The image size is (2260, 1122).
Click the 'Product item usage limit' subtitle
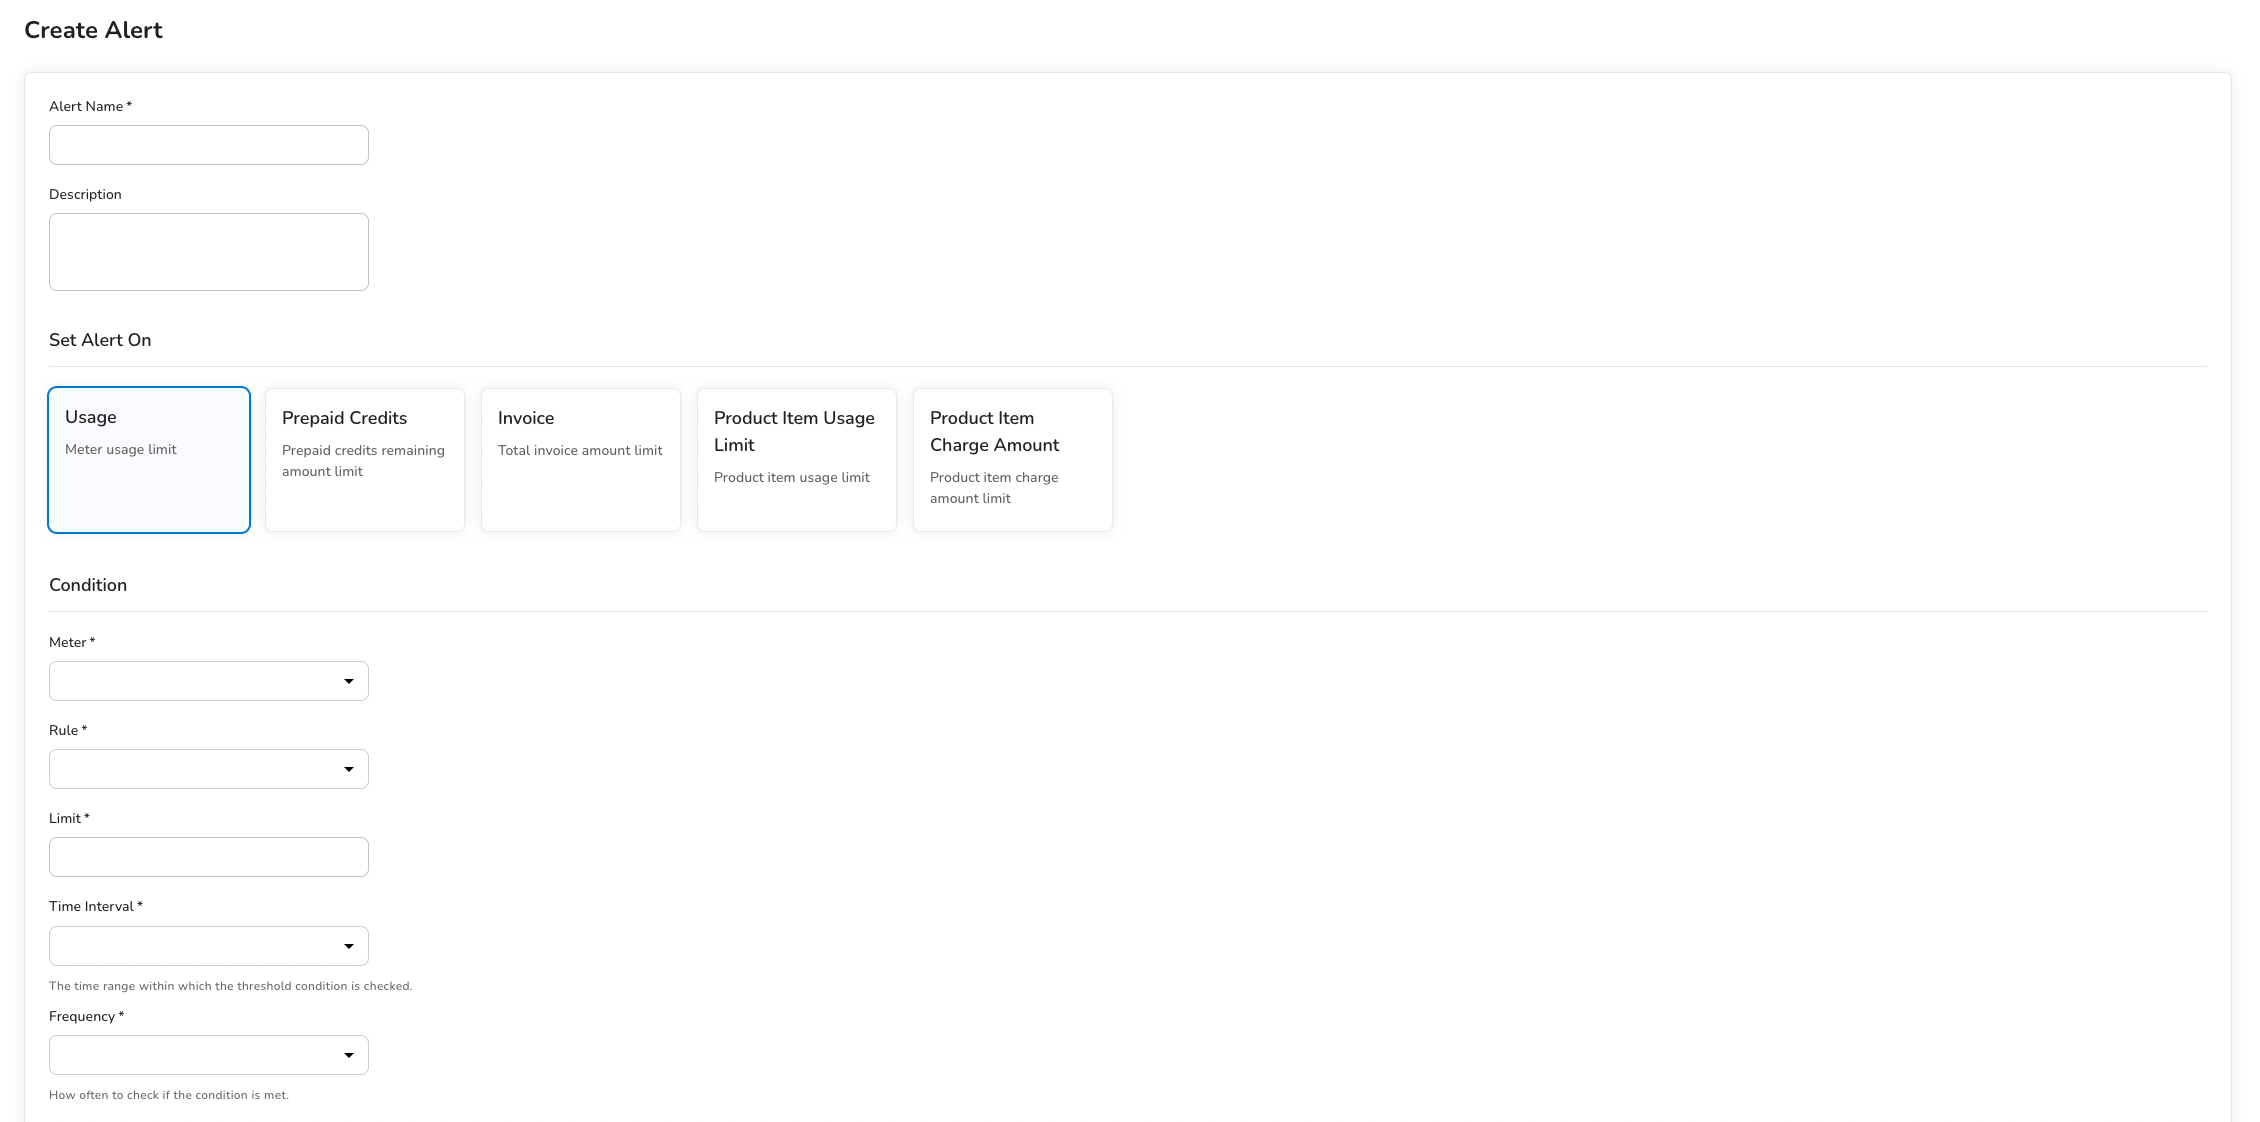pyautogui.click(x=792, y=478)
